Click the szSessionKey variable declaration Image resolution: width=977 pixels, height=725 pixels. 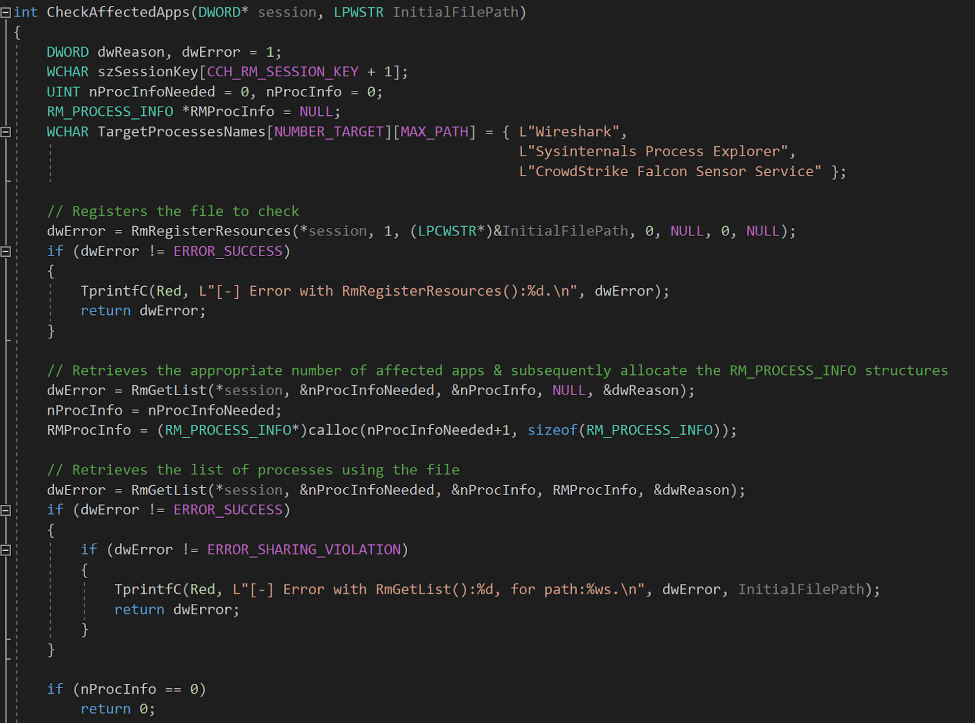(x=148, y=72)
